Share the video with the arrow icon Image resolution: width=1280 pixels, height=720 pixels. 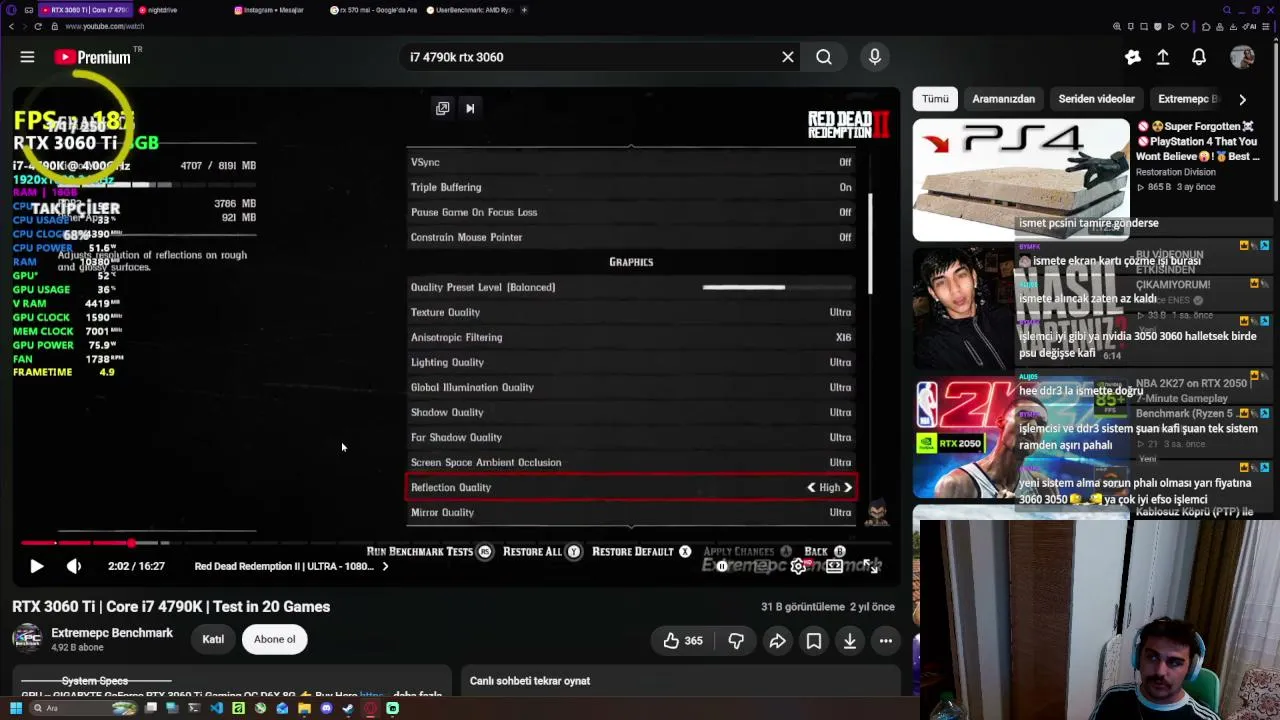point(777,641)
